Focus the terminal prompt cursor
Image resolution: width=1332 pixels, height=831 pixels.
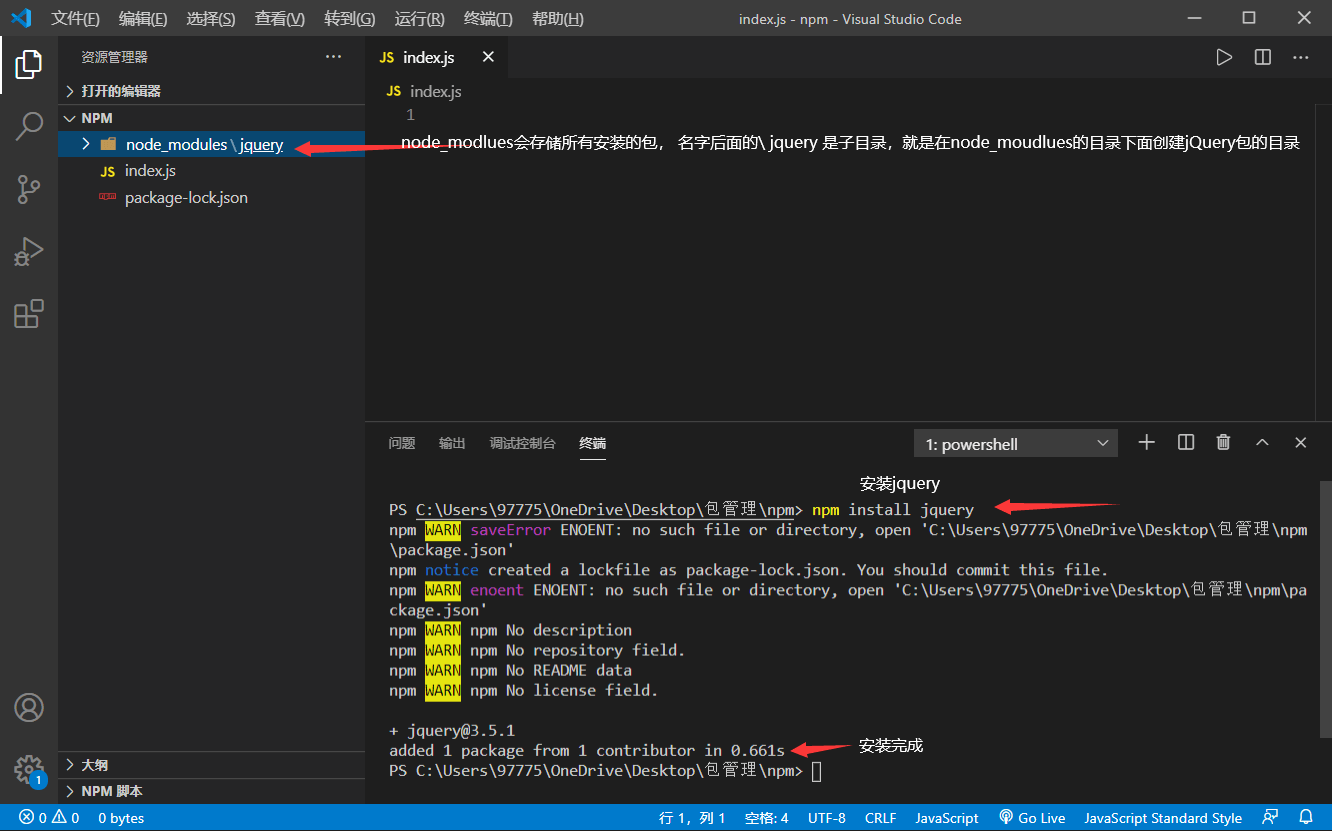(816, 771)
